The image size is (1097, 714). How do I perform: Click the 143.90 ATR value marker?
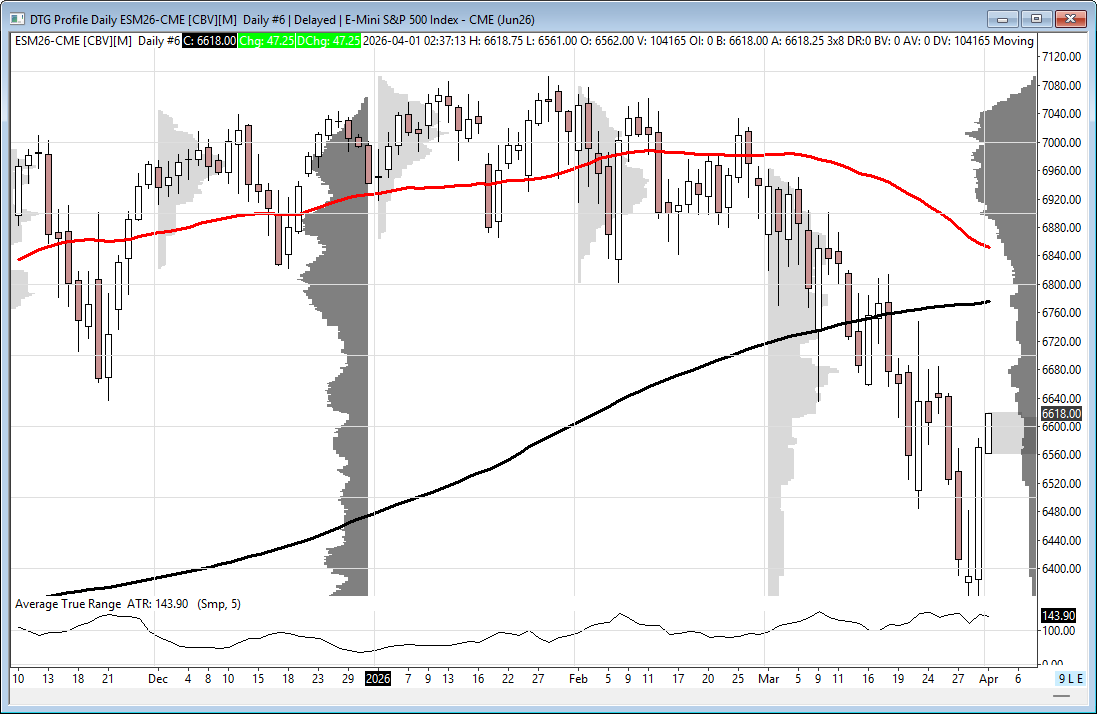pos(1060,616)
